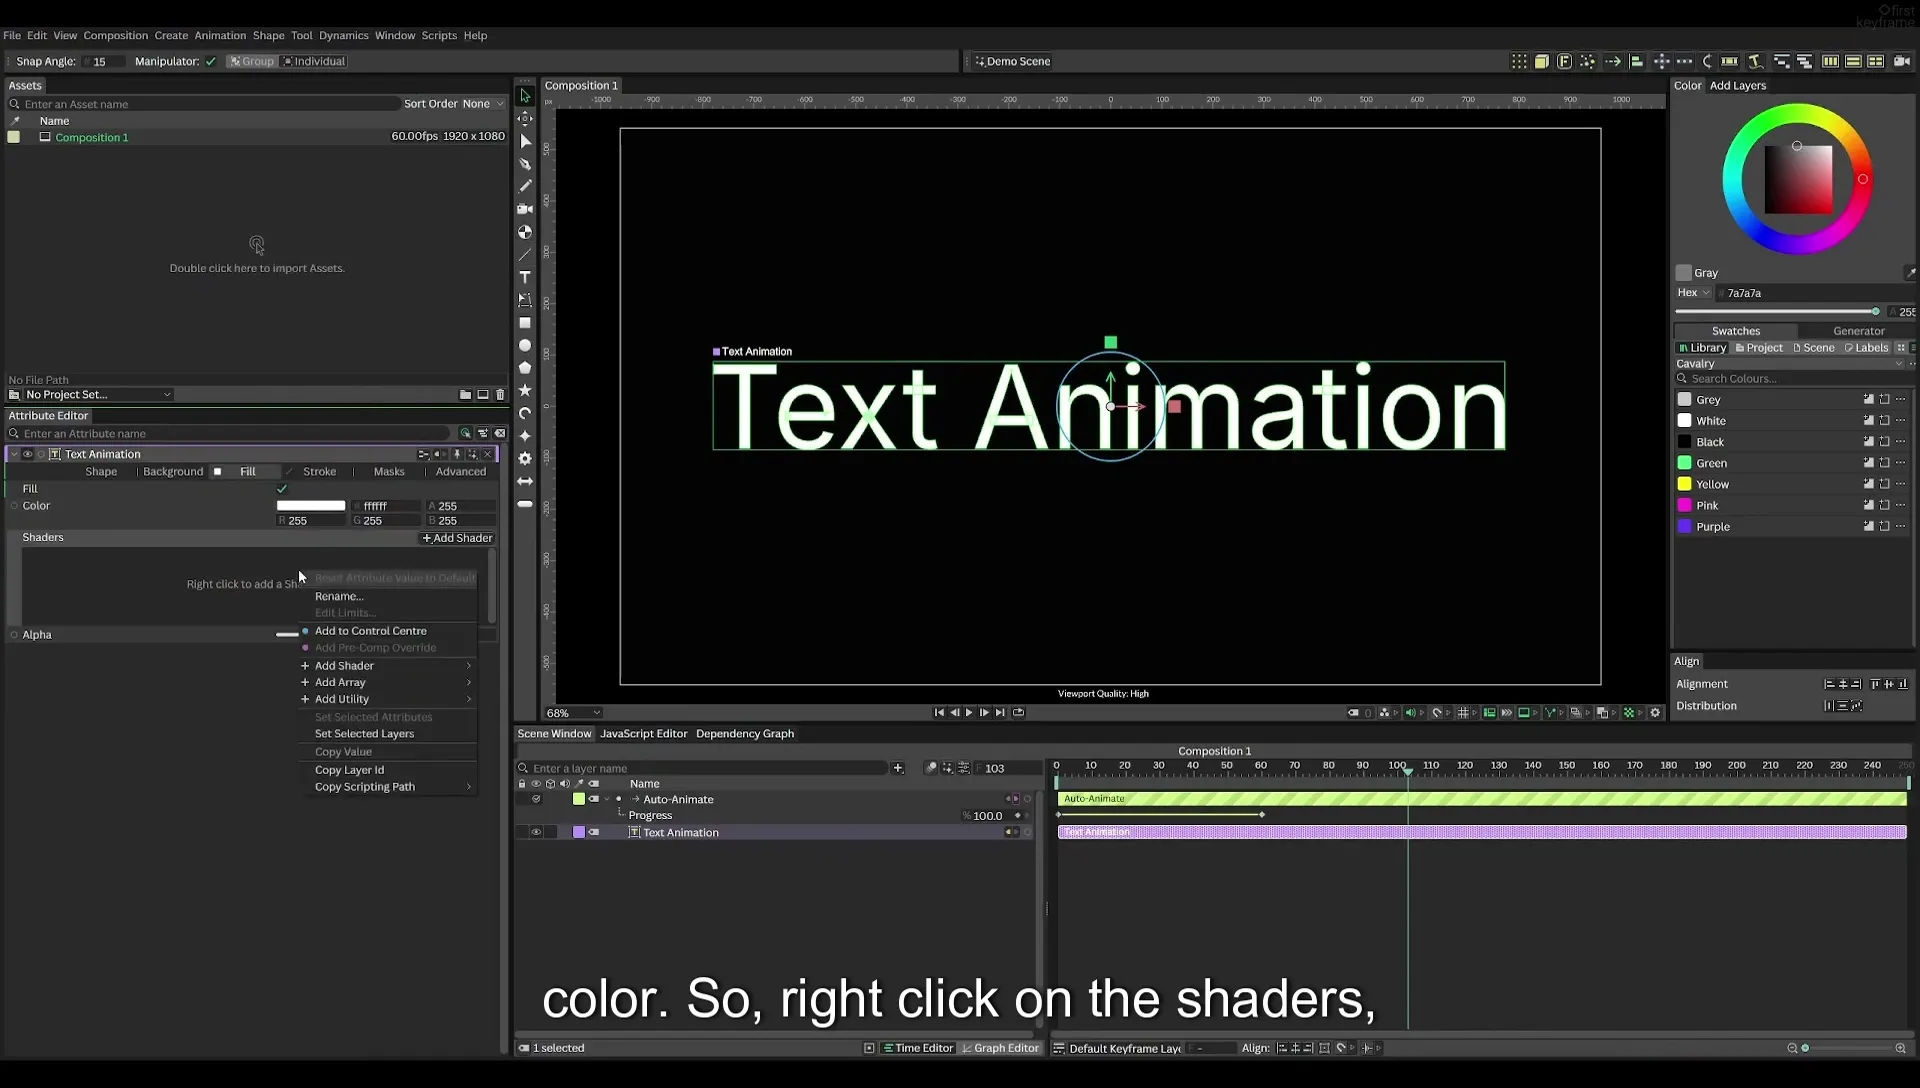Expand the Add Shader submenu

pos(387,666)
